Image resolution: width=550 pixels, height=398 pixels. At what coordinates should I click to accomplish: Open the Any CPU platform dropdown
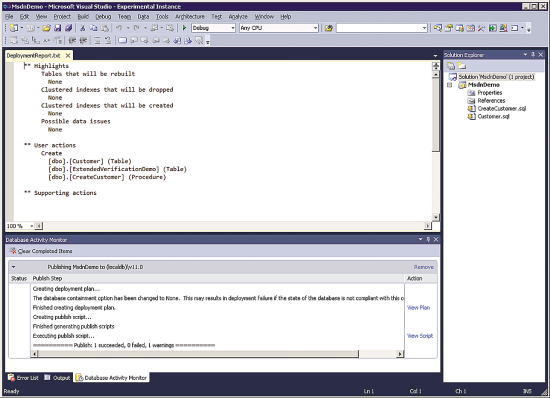point(315,28)
